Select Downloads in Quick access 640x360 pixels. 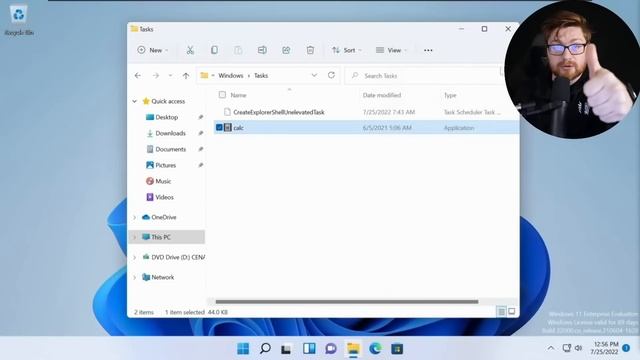[x=170, y=133]
